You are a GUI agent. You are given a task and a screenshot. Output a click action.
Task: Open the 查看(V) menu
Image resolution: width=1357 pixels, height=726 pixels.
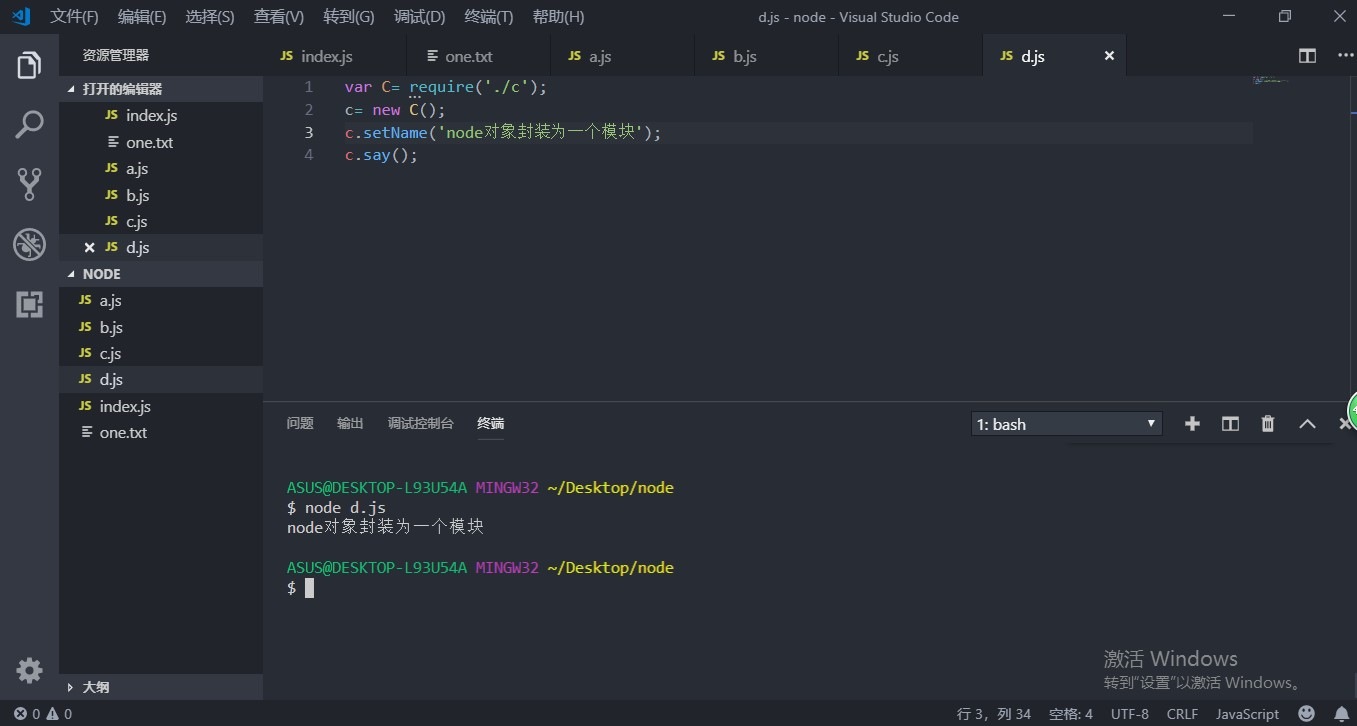279,17
